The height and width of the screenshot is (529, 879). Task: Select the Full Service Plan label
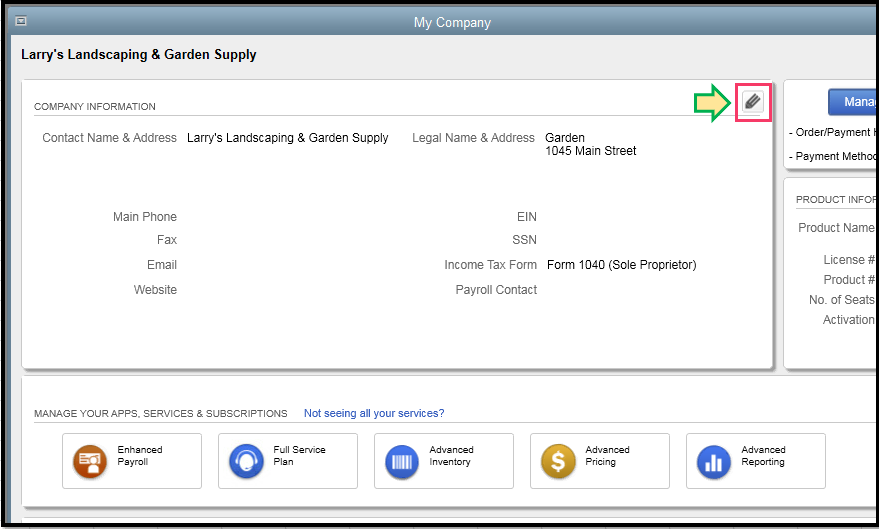[x=299, y=456]
